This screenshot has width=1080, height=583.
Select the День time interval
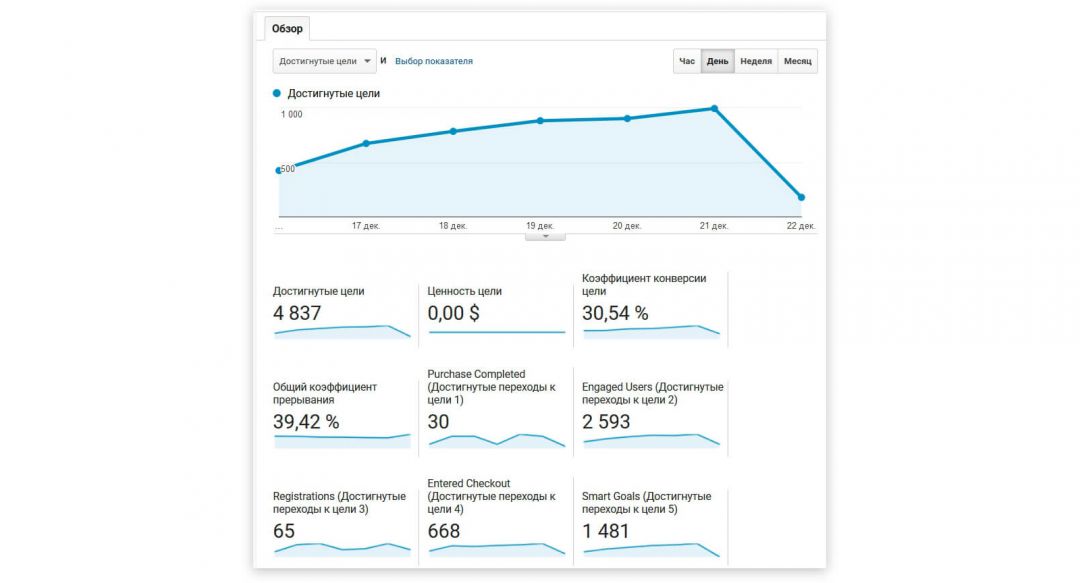pos(718,61)
